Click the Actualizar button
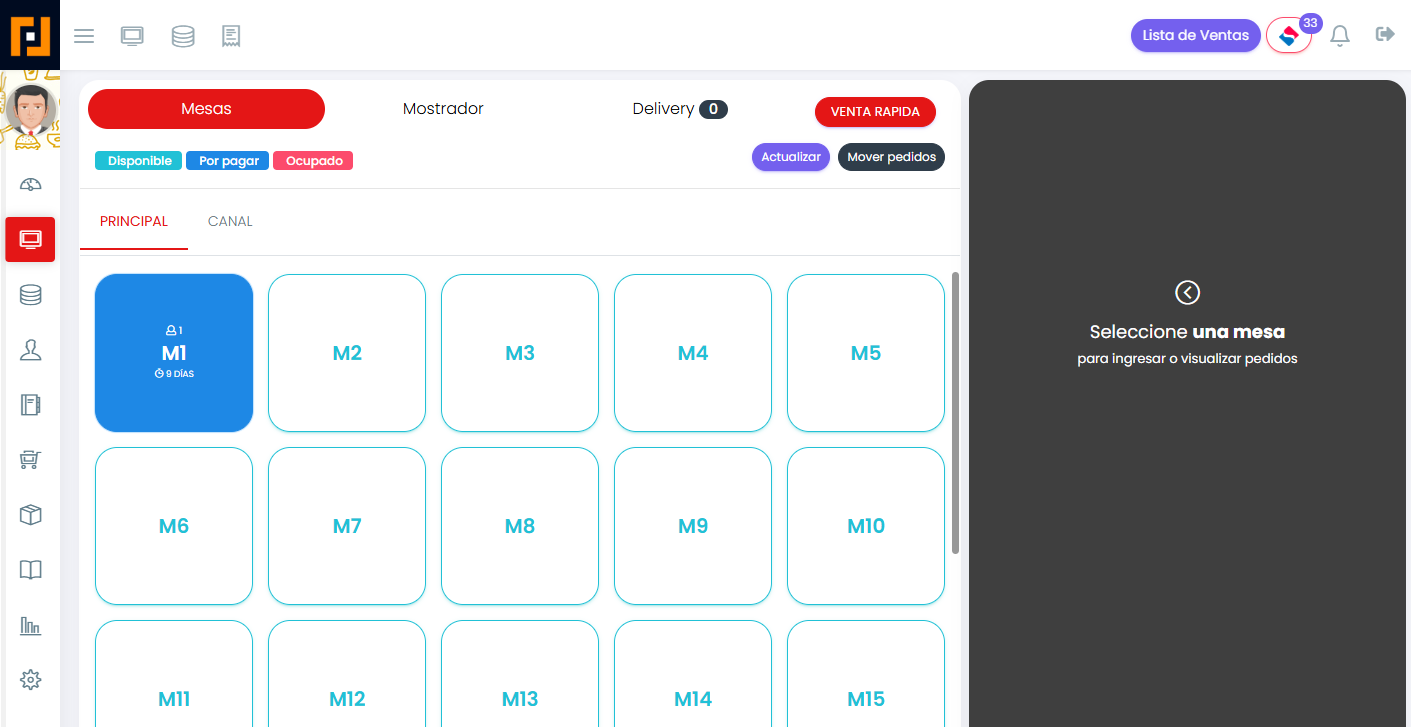This screenshot has height=727, width=1411. [791, 157]
